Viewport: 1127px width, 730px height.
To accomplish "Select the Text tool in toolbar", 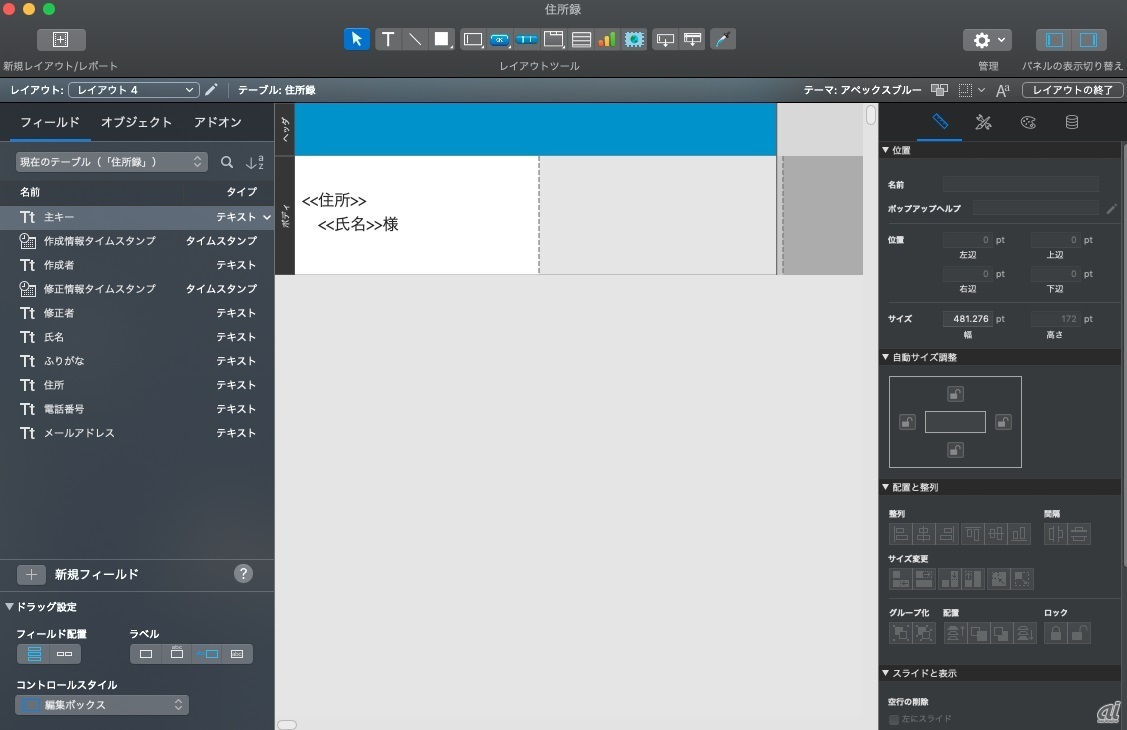I will [x=387, y=39].
